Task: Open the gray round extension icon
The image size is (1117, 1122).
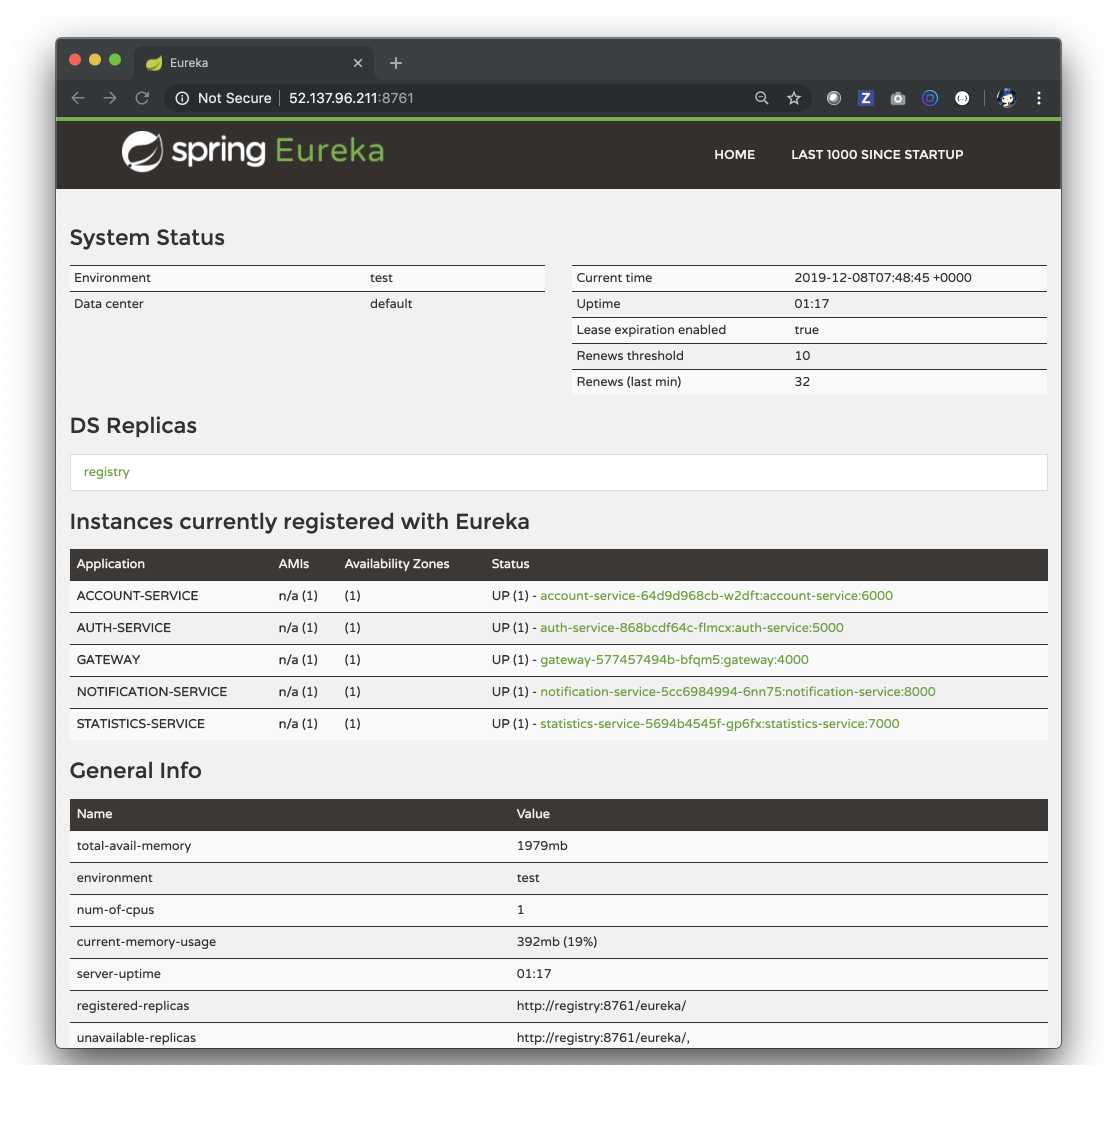Action: click(834, 98)
